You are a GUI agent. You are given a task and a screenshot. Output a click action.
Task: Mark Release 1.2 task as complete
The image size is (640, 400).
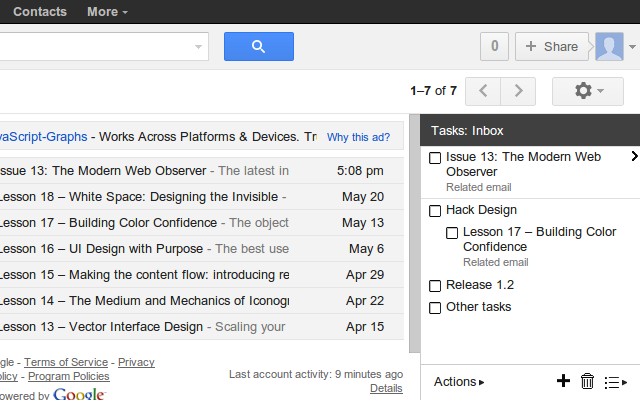pyautogui.click(x=435, y=286)
